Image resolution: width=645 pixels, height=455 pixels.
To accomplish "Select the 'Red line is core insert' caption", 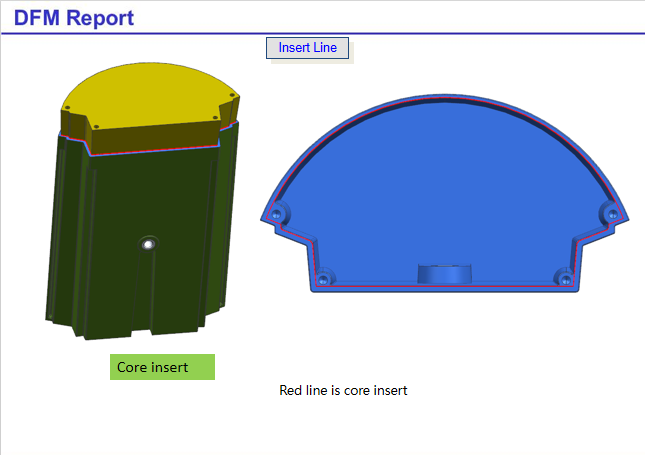I will coord(343,390).
